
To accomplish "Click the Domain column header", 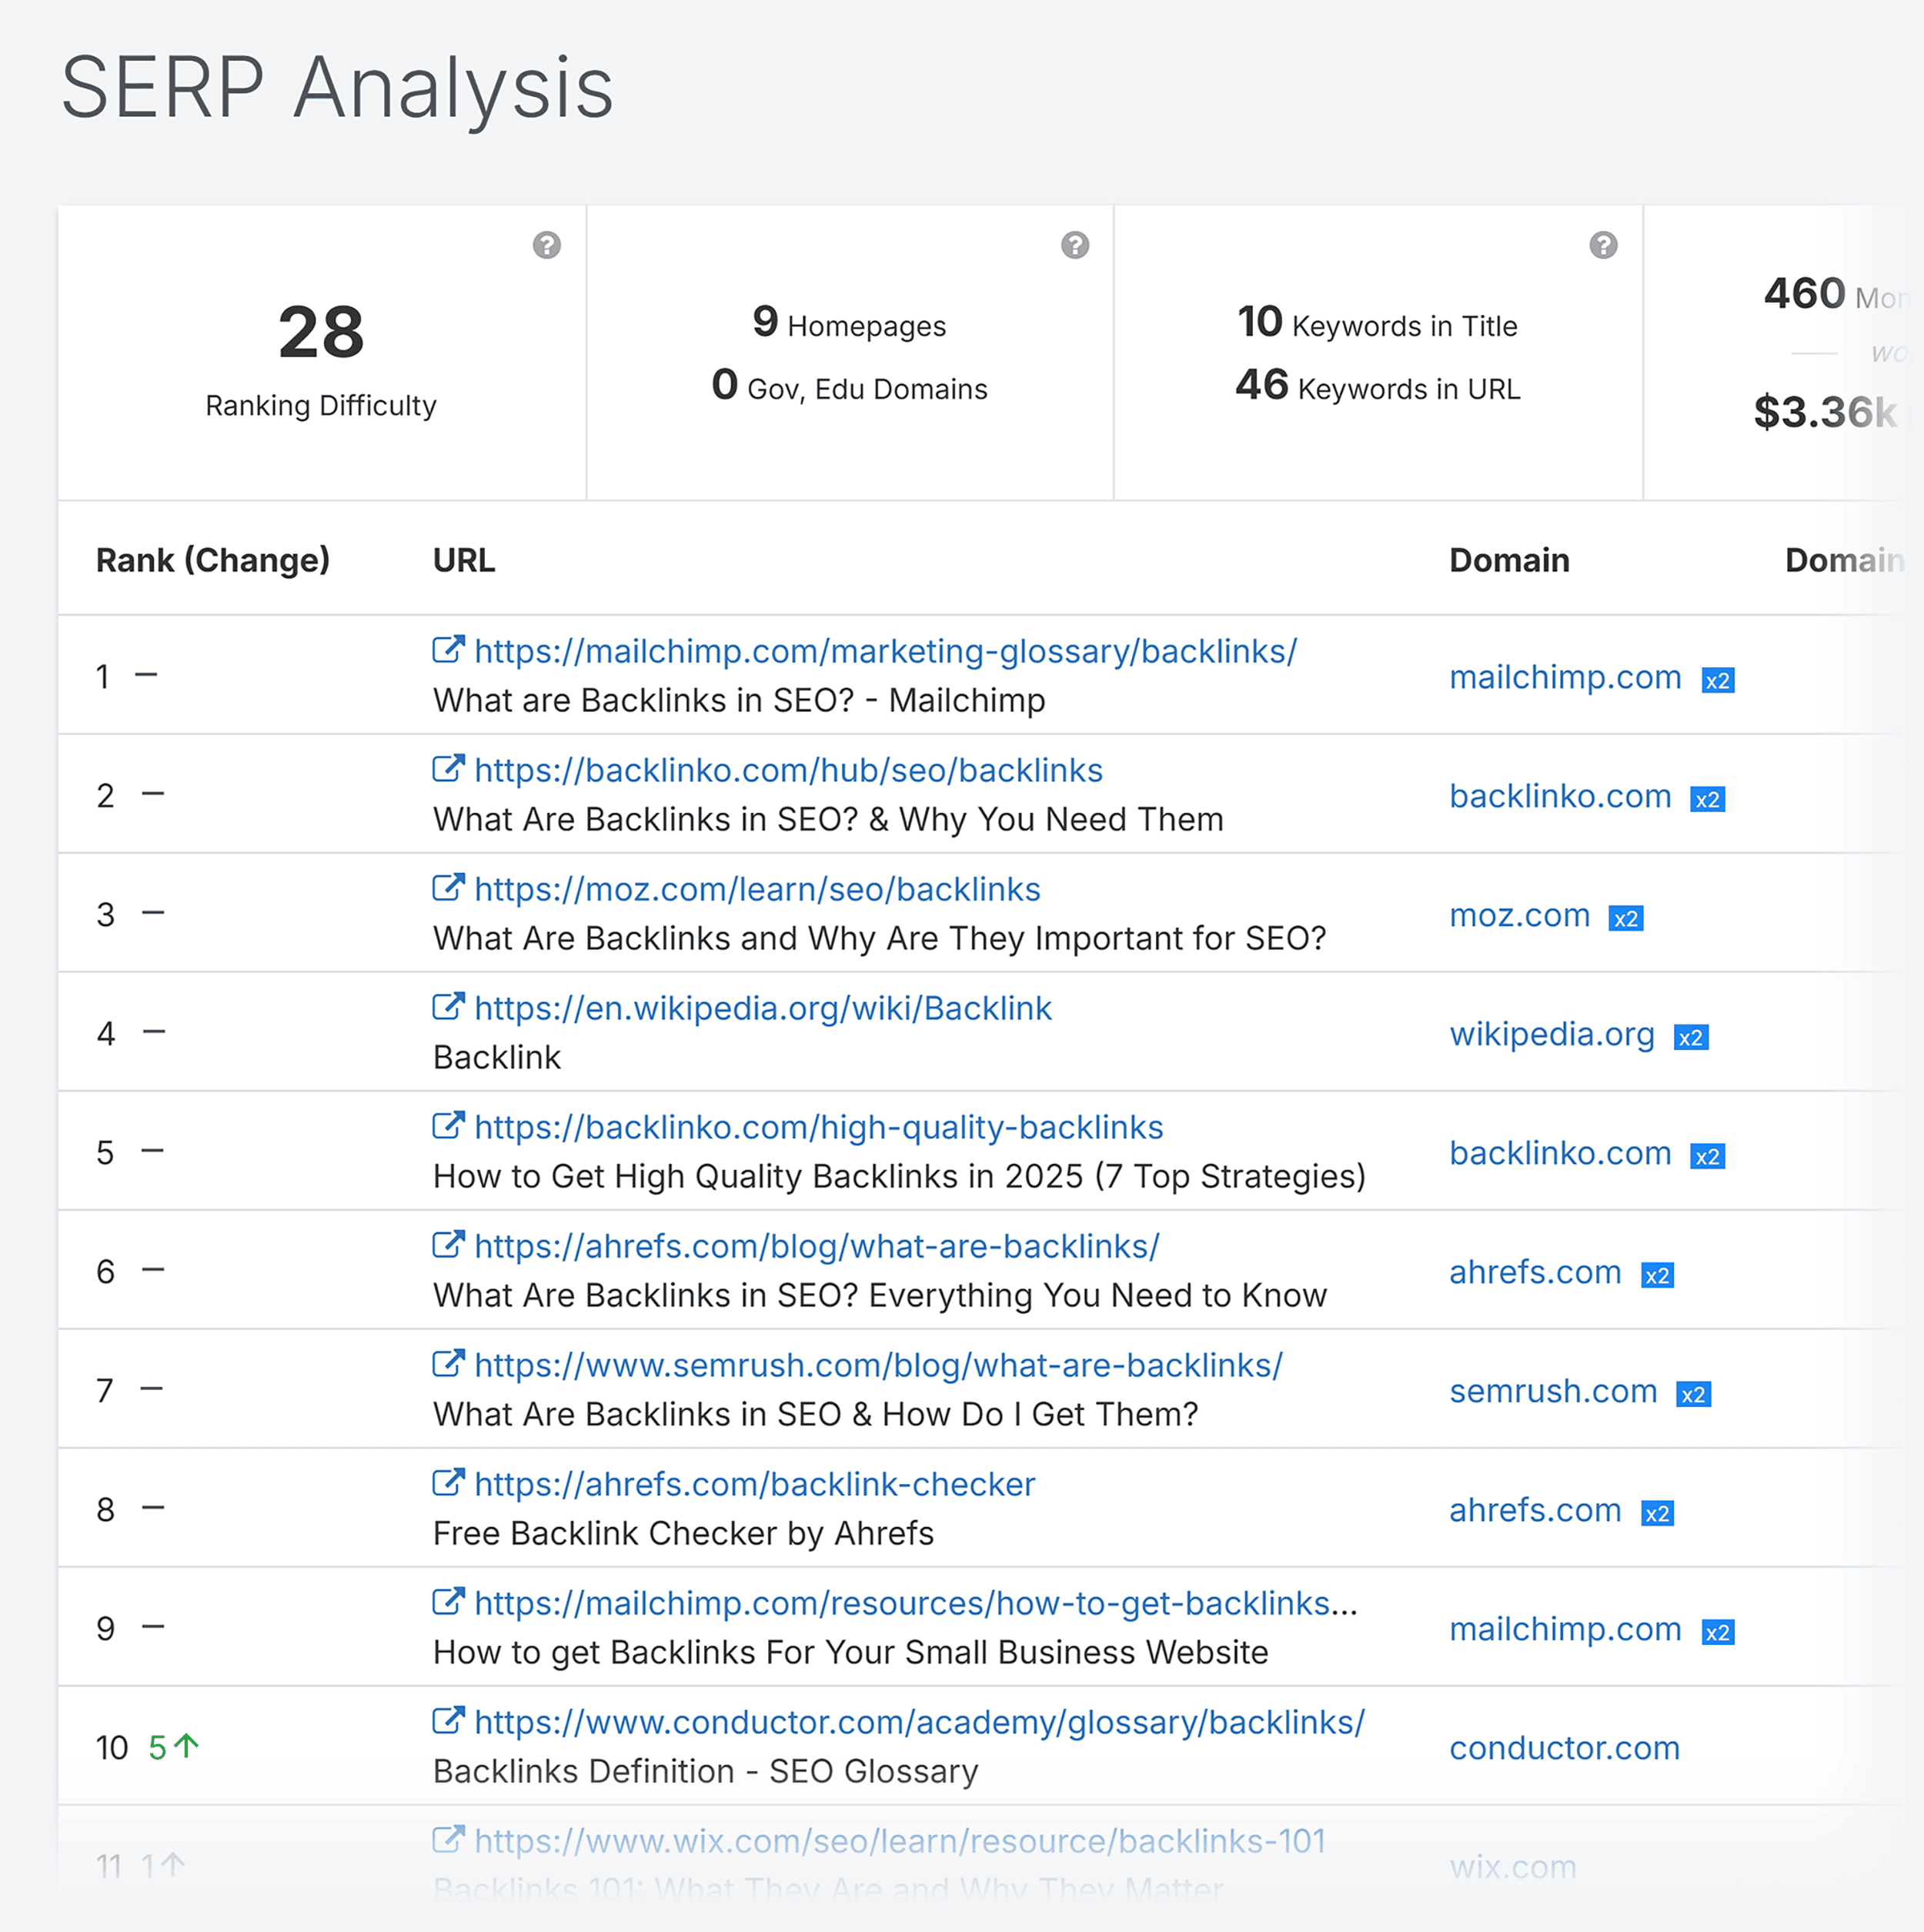I will pos(1509,561).
